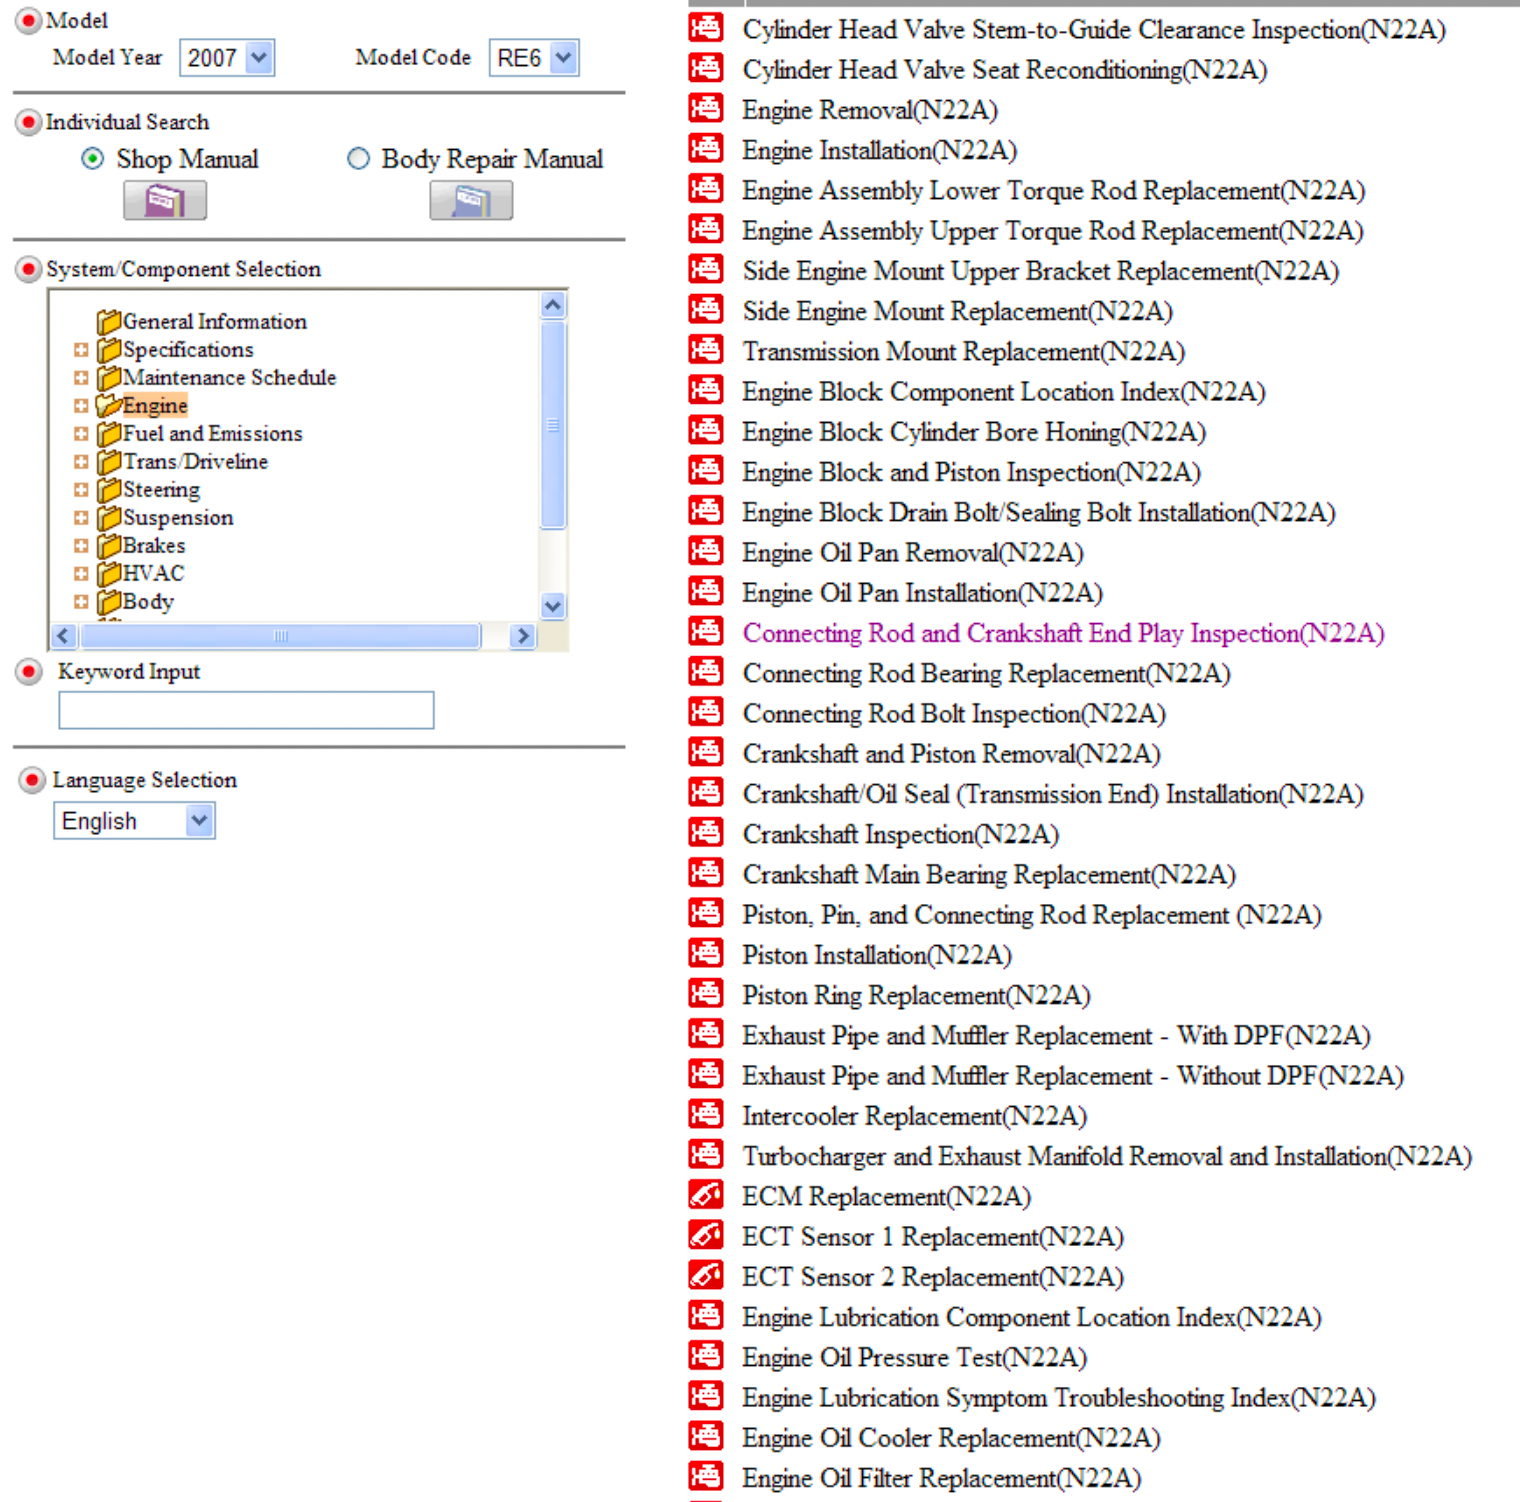1520x1502 pixels.
Task: Open the Model Code dropdown
Action: pos(564,58)
